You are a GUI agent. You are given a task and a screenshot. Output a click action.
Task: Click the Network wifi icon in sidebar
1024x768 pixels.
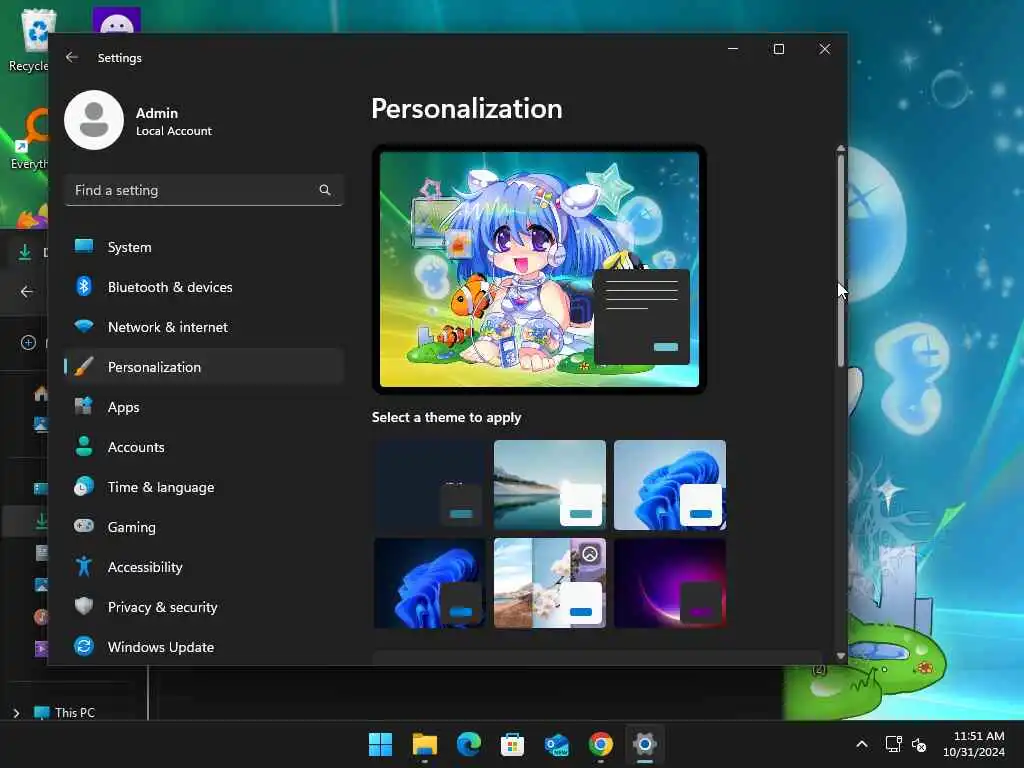84,326
